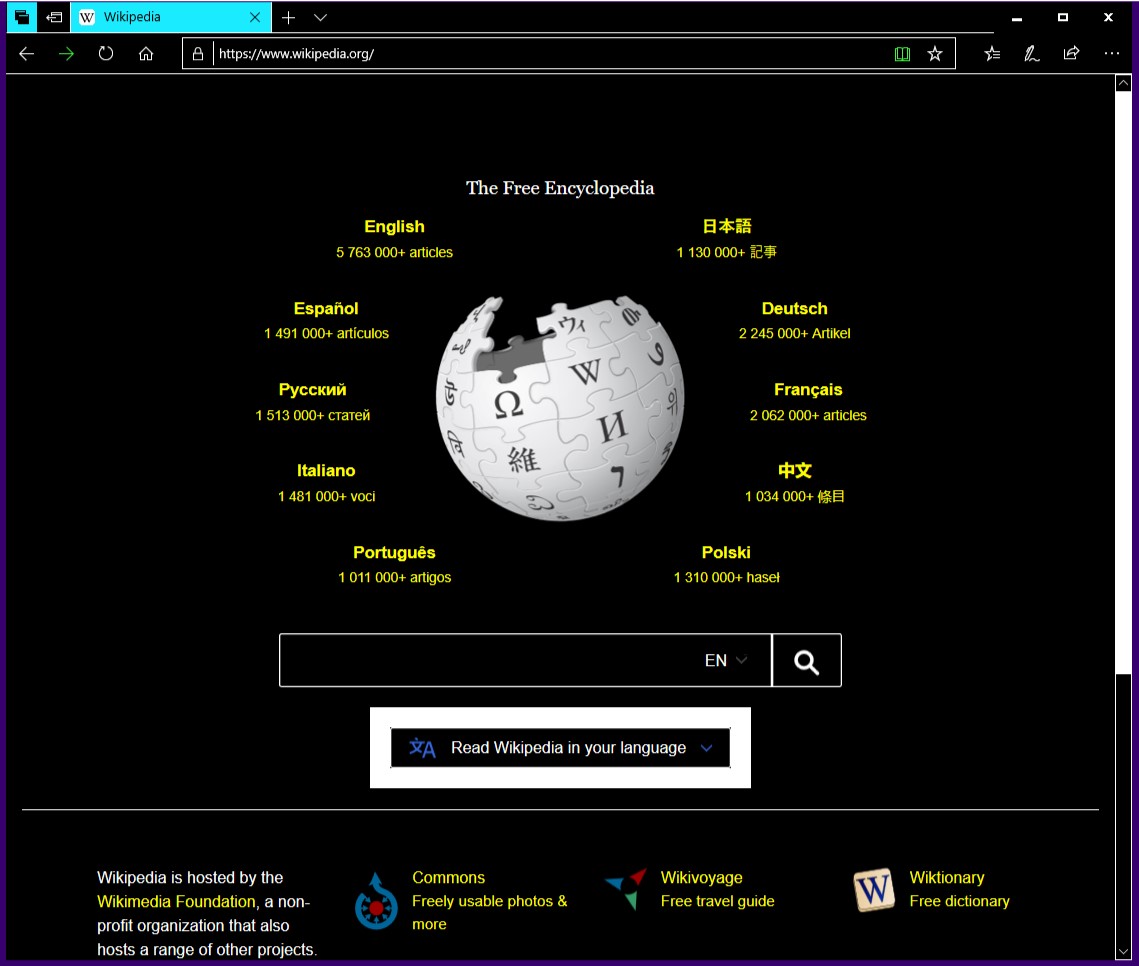The width and height of the screenshot is (1139, 966).
Task: Go to the browser home icon
Action: coord(146,54)
